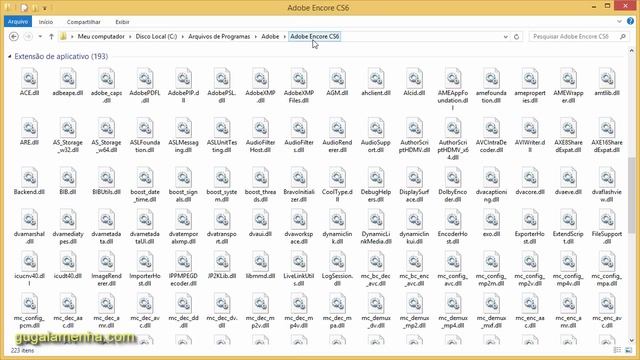Image resolution: width=640 pixels, height=360 pixels.
Task: Select AudioRenderer.dll file icon
Action: (x=337, y=128)
